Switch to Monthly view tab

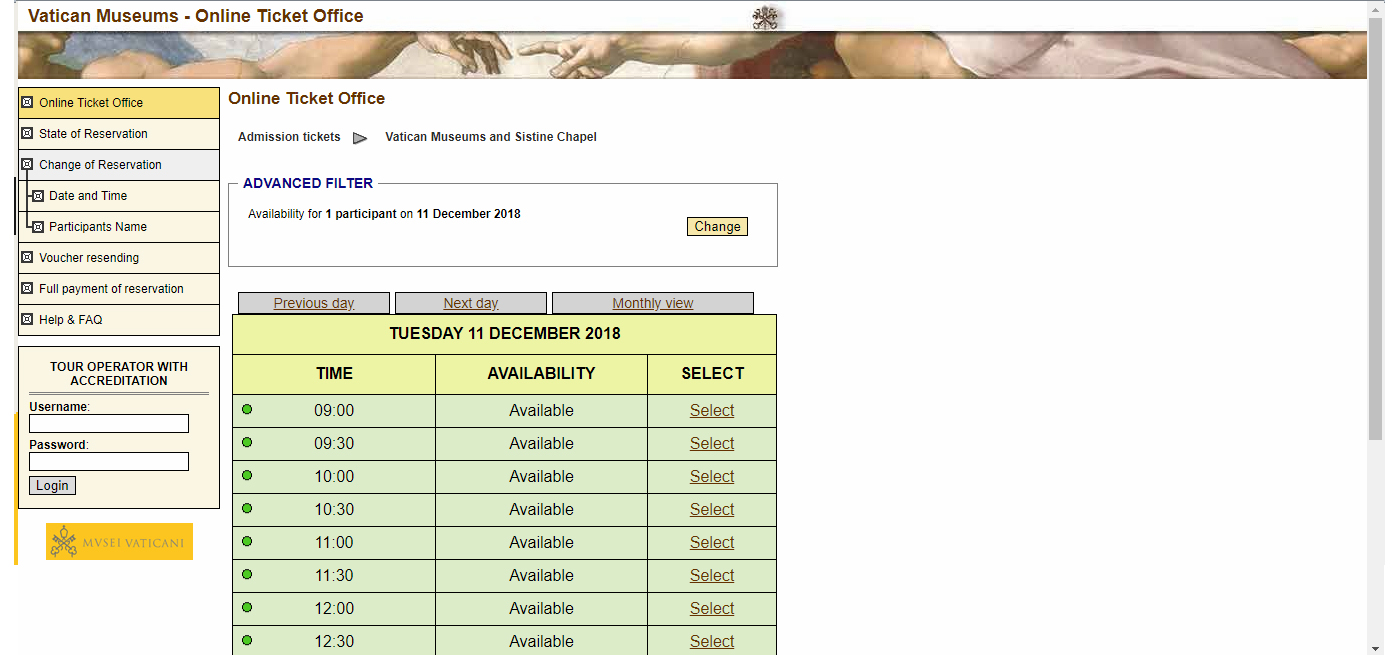click(x=653, y=303)
